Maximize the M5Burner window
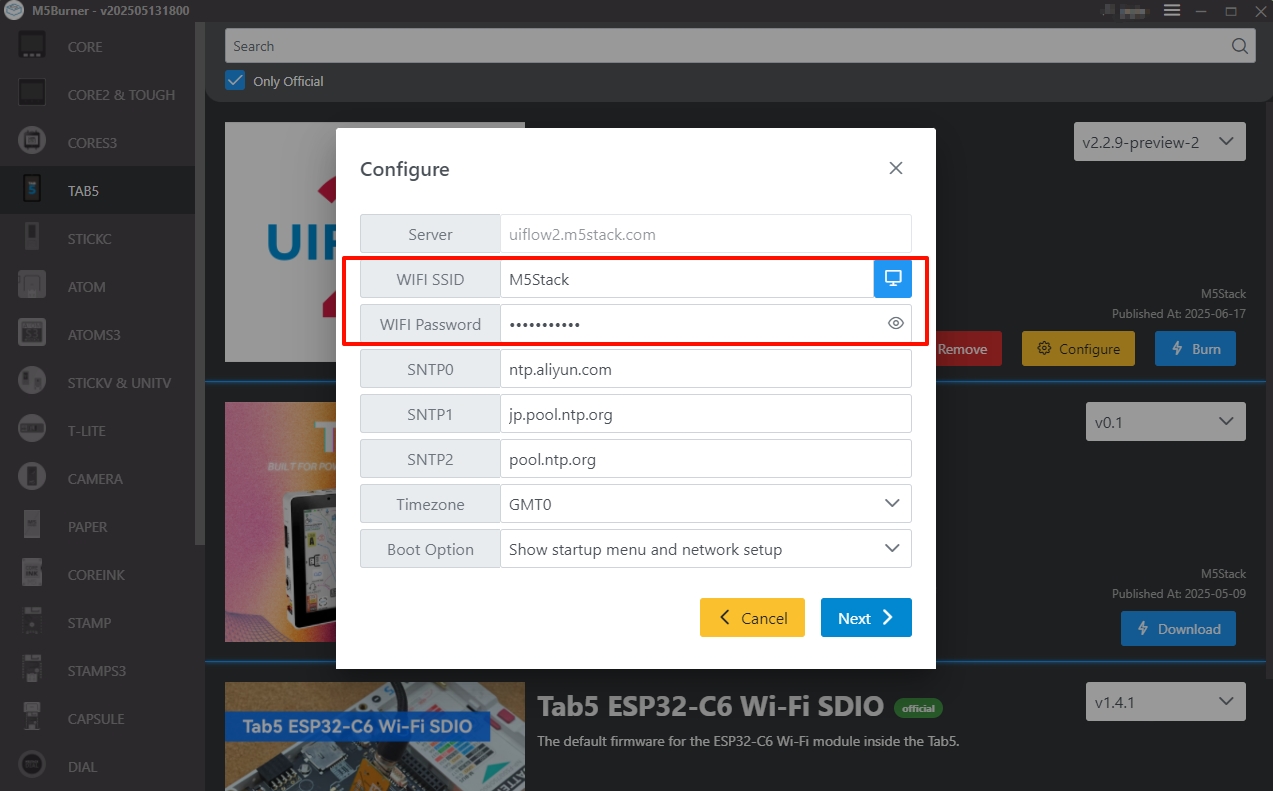This screenshot has height=791, width=1273. (1231, 10)
